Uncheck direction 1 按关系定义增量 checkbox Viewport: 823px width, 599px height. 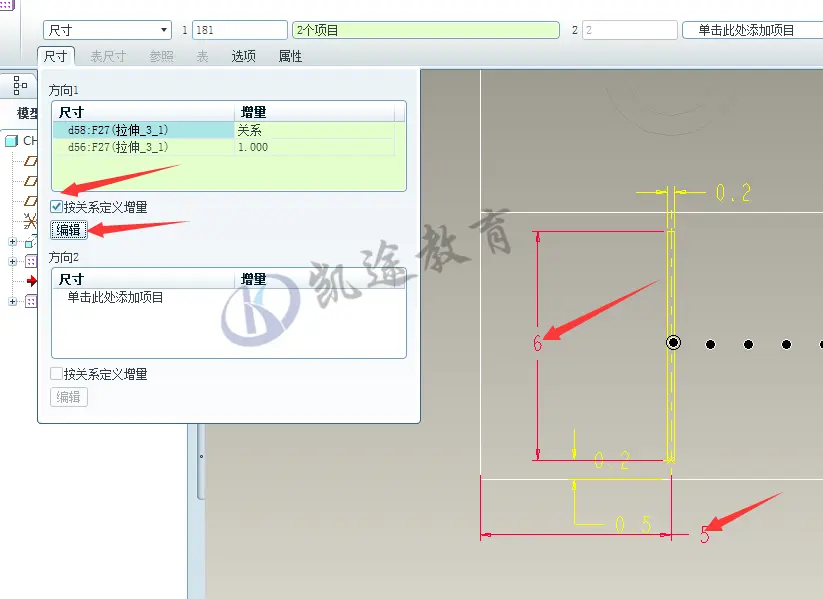[x=57, y=206]
